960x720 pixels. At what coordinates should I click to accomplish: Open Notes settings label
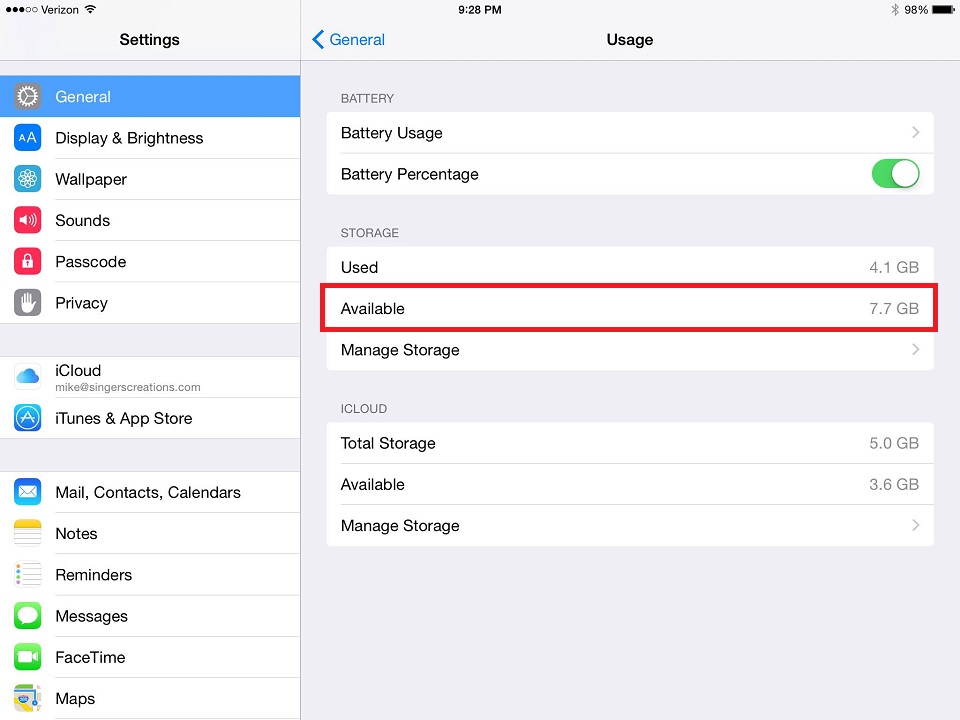click(x=76, y=533)
